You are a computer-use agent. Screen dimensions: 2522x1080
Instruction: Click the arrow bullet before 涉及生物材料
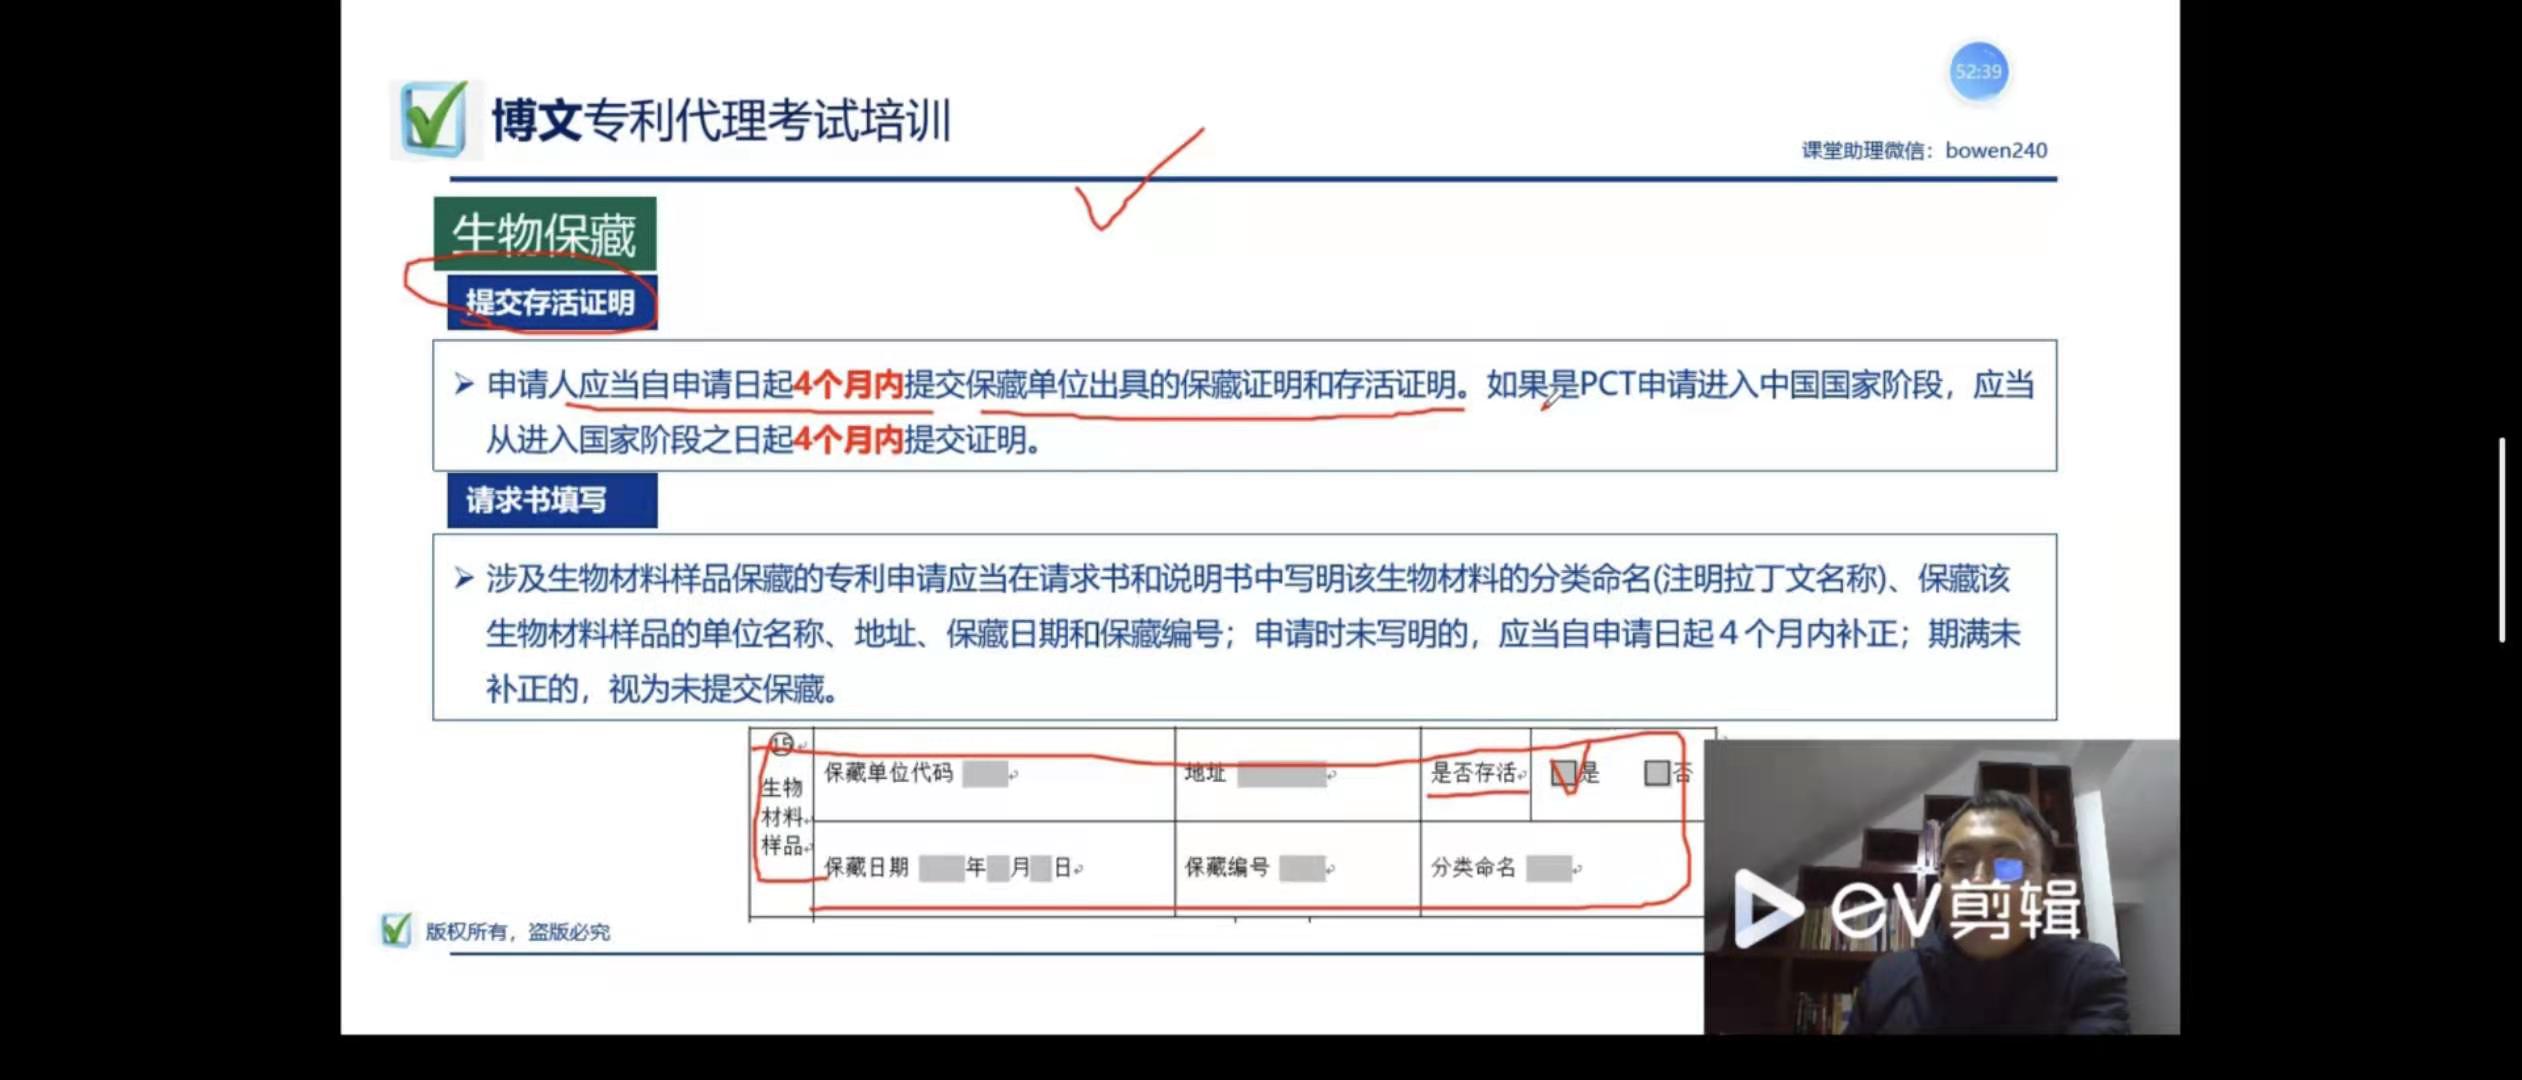pos(463,578)
